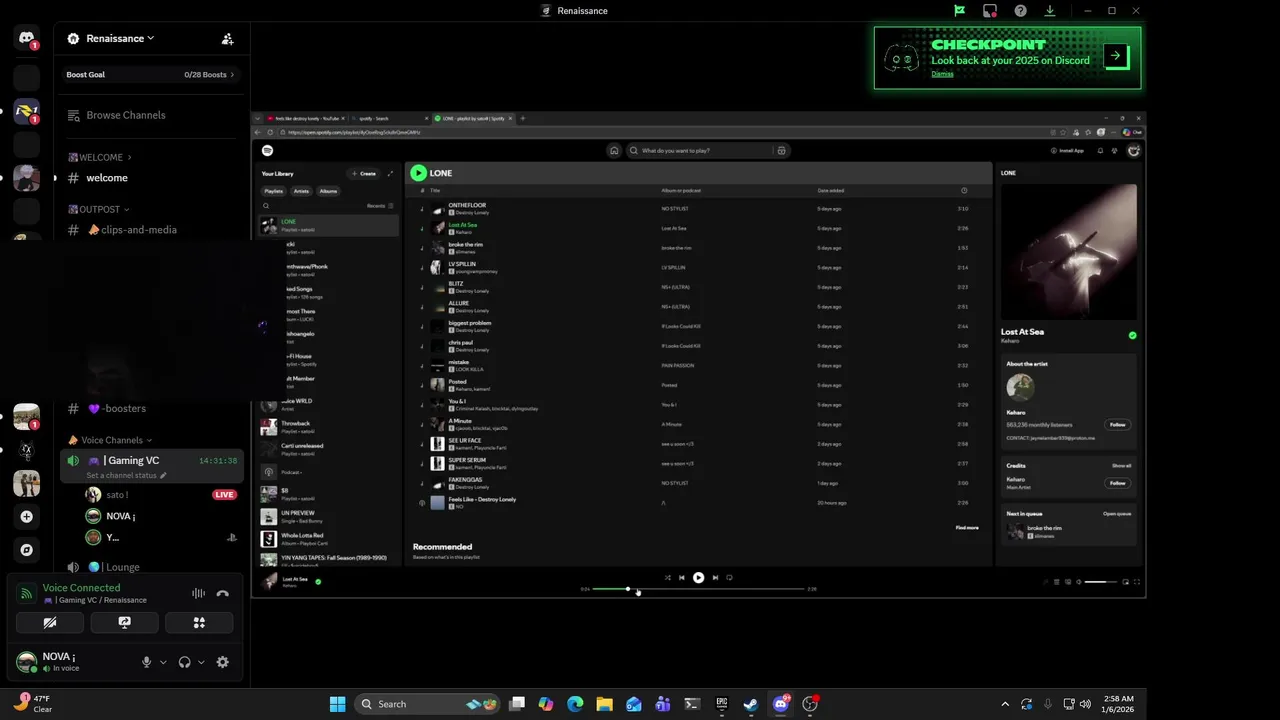Collapse the Voice Channels category

(x=110, y=440)
